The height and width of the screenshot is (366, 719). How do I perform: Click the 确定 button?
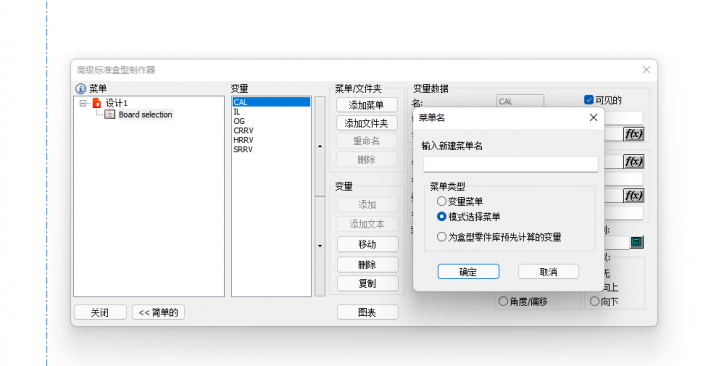click(468, 272)
